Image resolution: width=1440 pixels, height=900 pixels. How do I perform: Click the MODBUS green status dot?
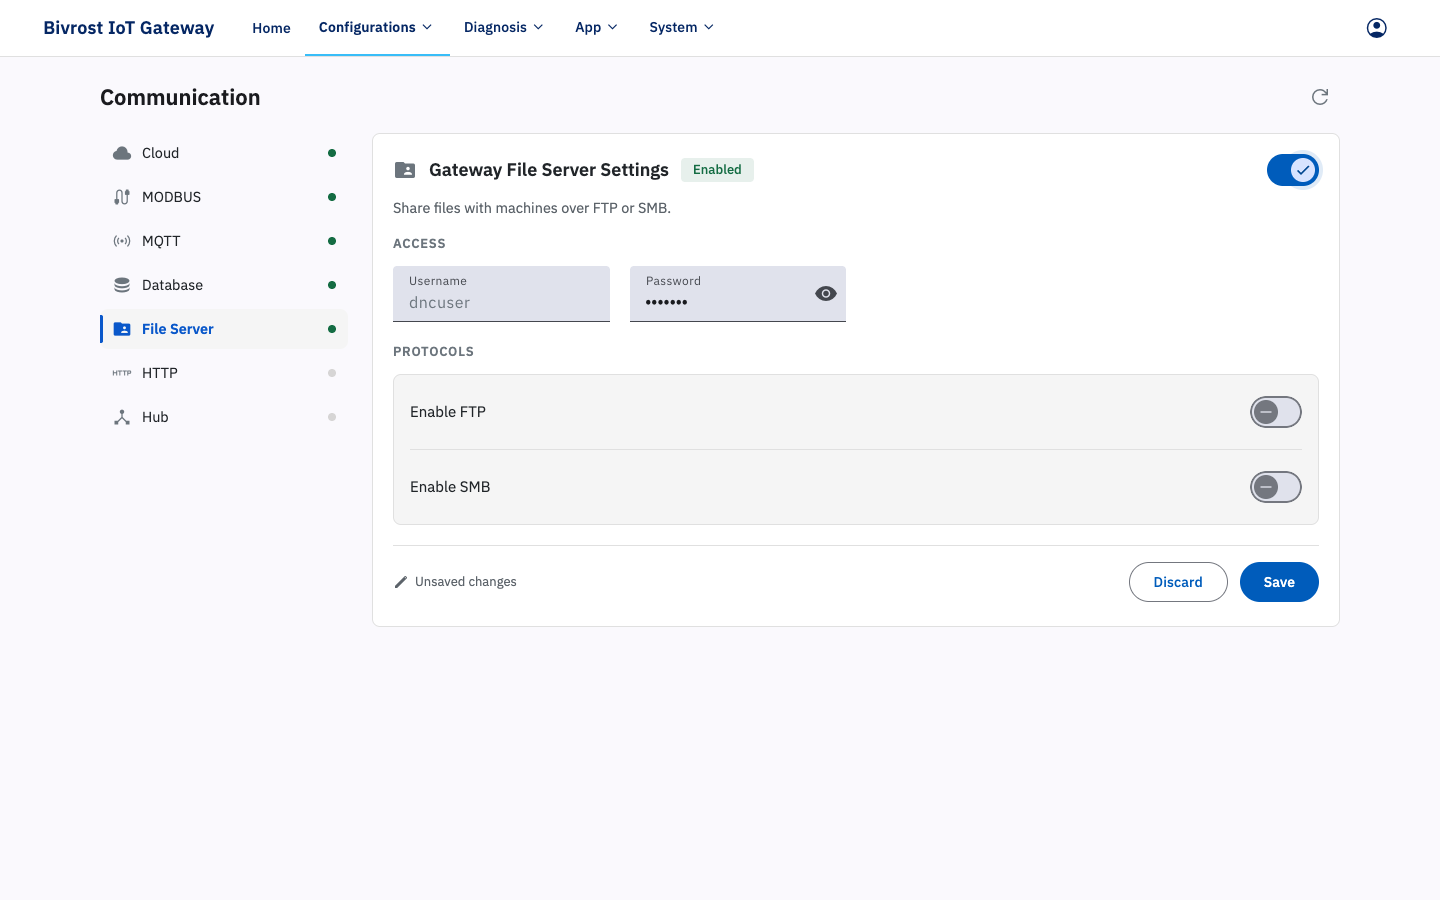[x=332, y=197]
